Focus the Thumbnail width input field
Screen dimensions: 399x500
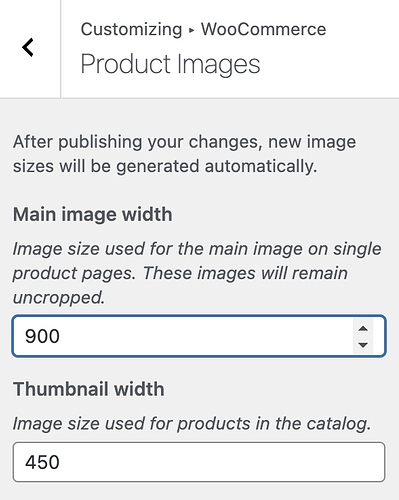[199, 462]
